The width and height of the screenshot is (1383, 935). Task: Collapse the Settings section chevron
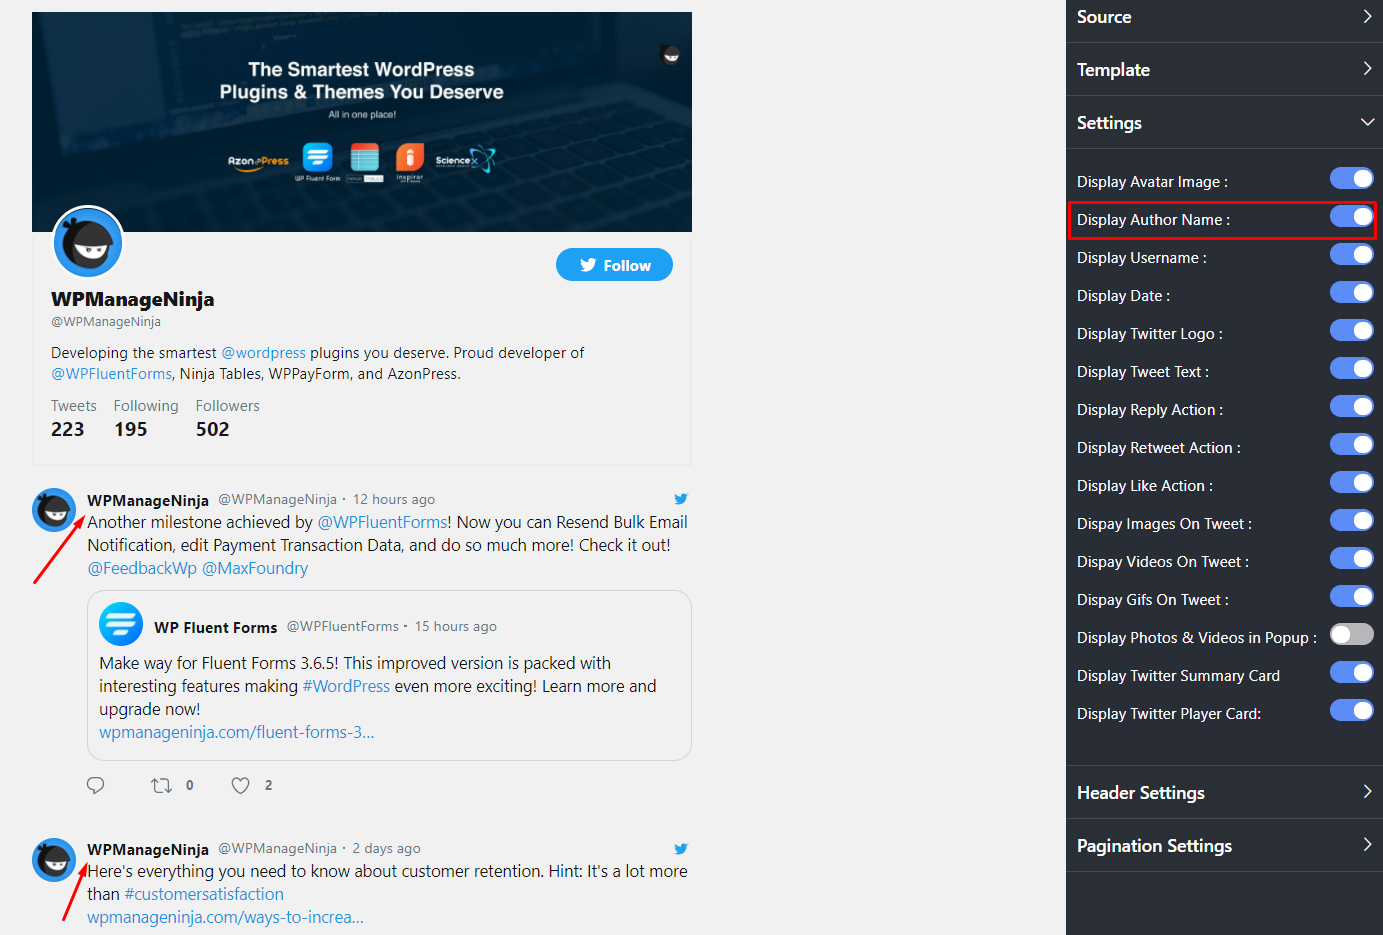click(1367, 122)
